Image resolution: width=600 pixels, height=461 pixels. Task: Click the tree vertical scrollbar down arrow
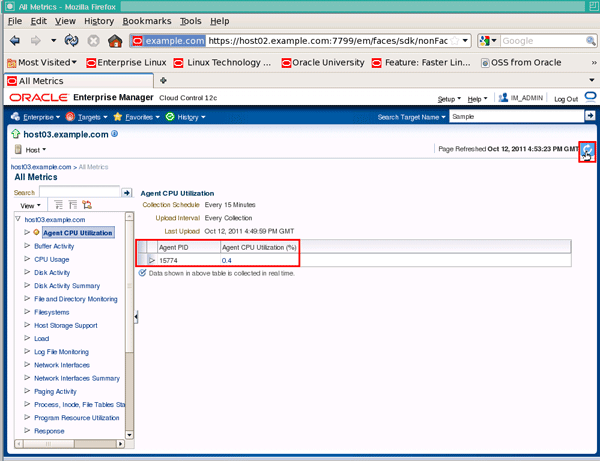pyautogui.click(x=129, y=435)
